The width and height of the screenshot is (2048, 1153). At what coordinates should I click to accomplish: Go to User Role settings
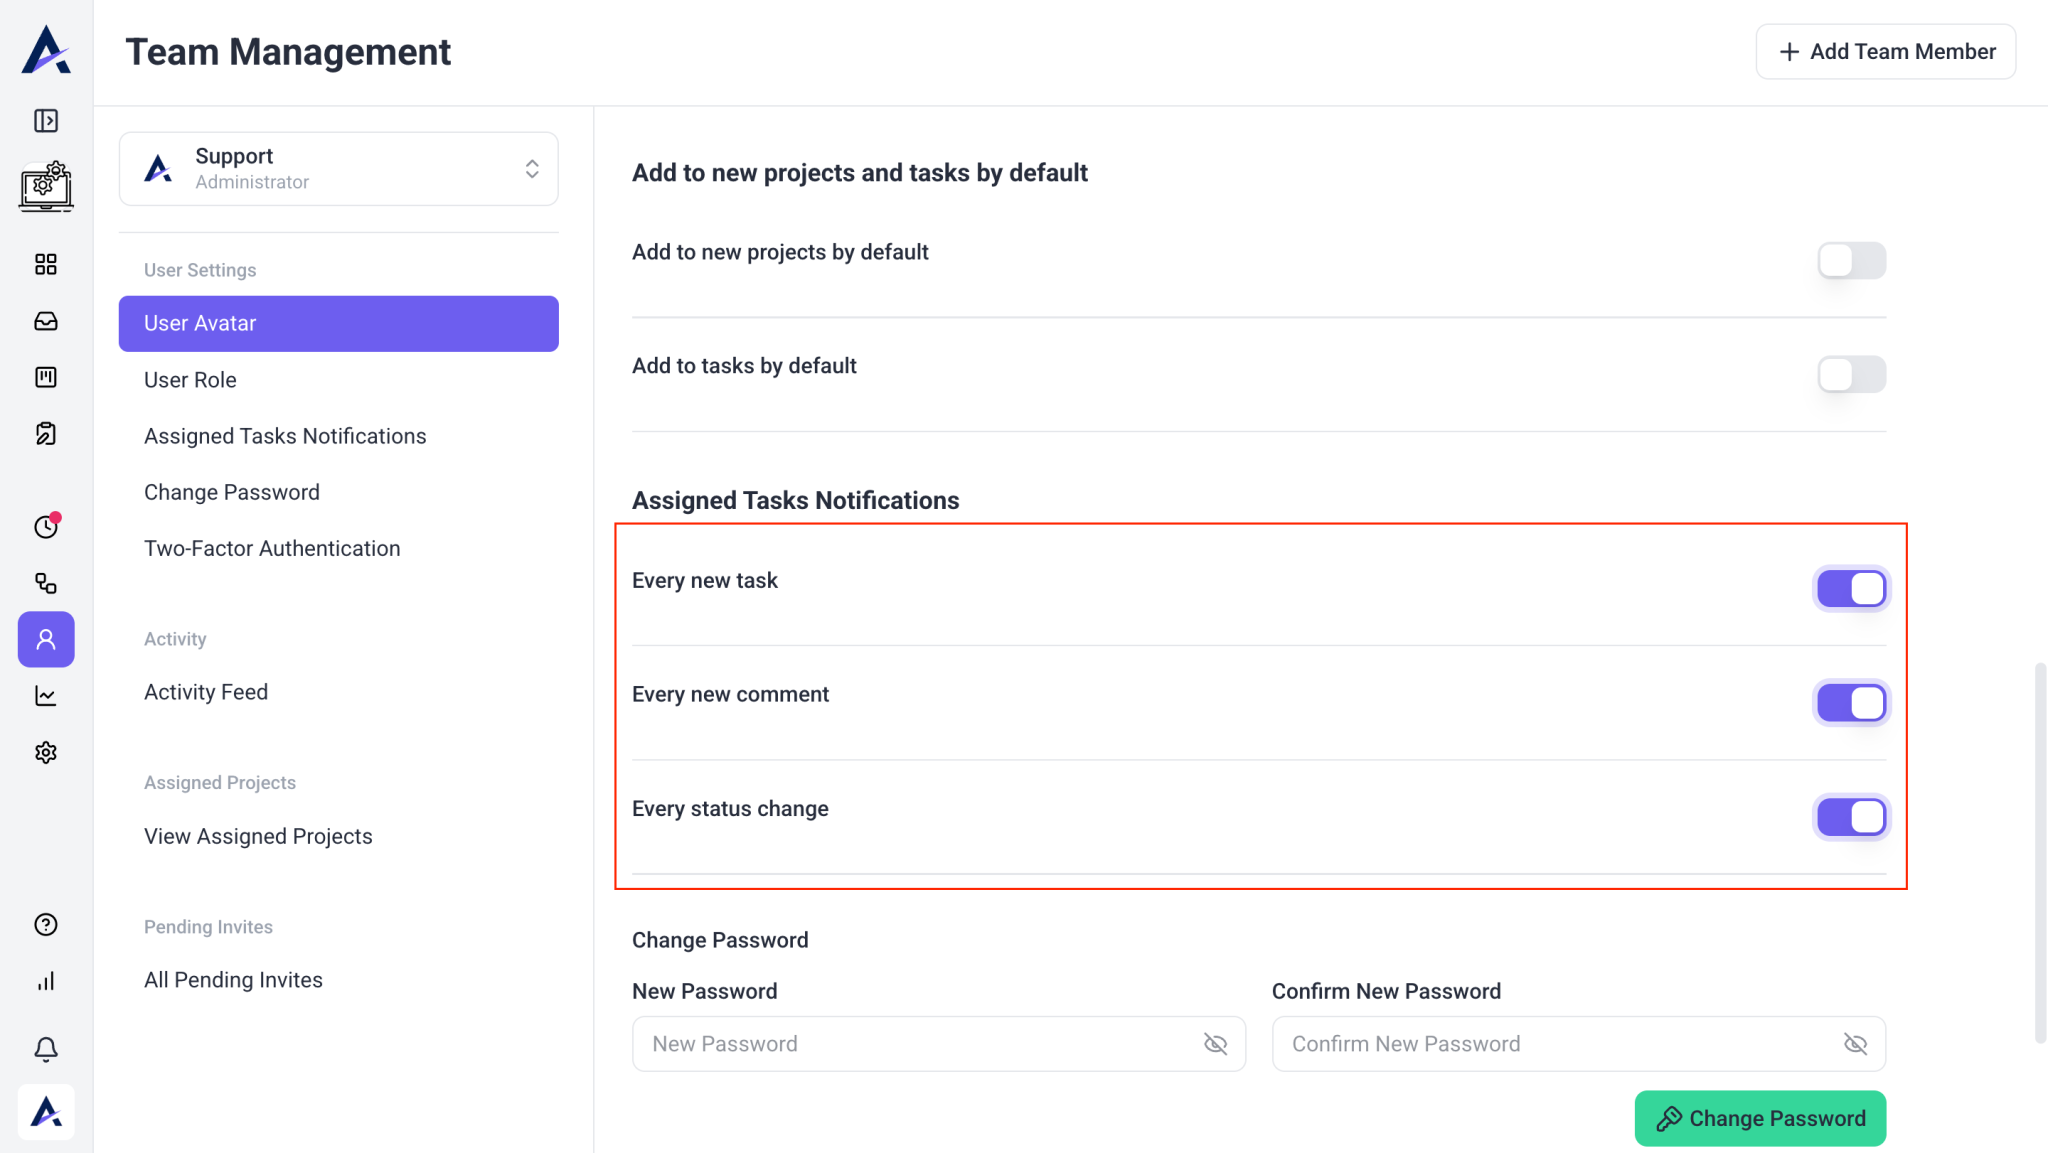(x=190, y=380)
